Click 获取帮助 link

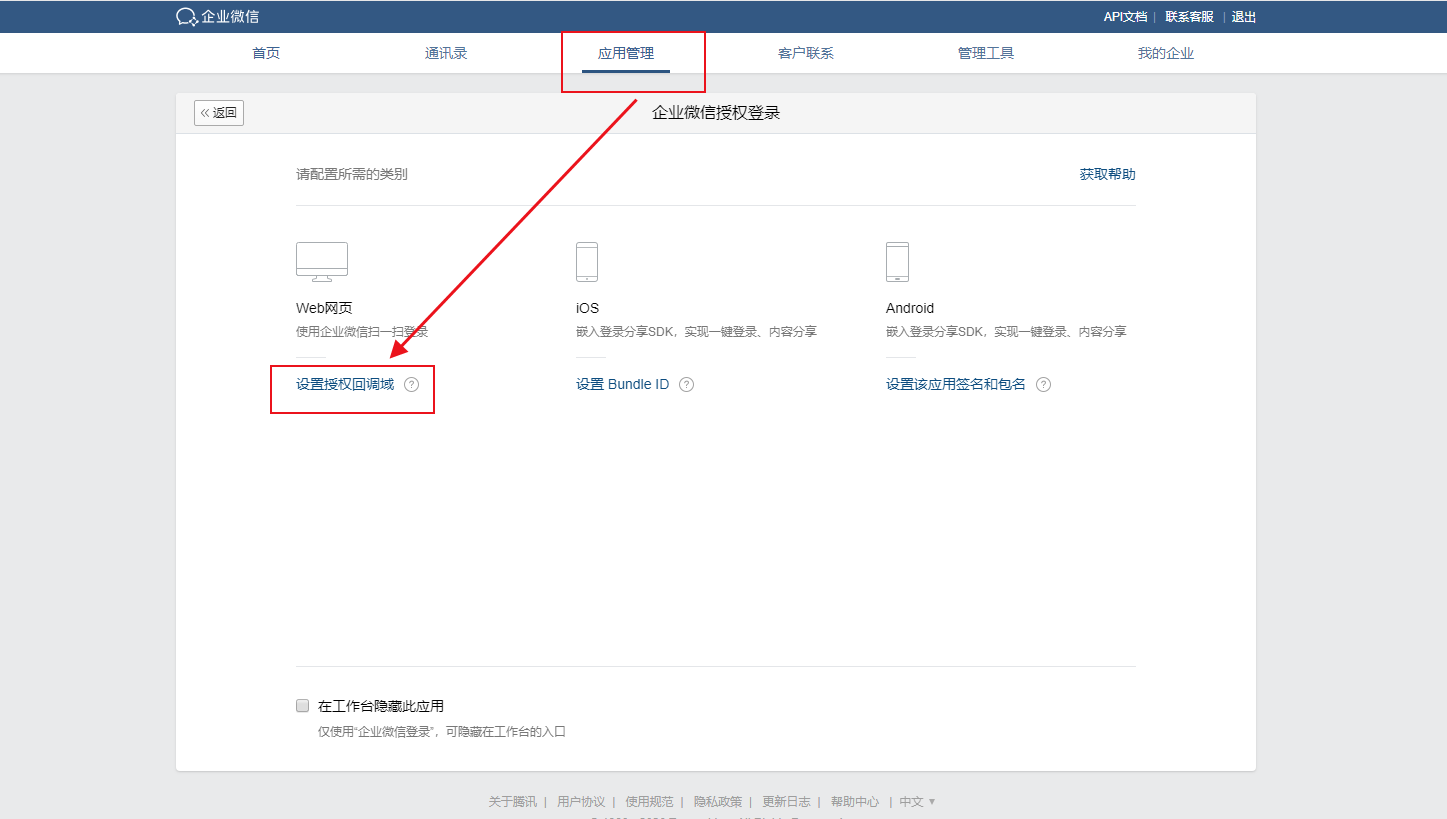tap(1108, 175)
